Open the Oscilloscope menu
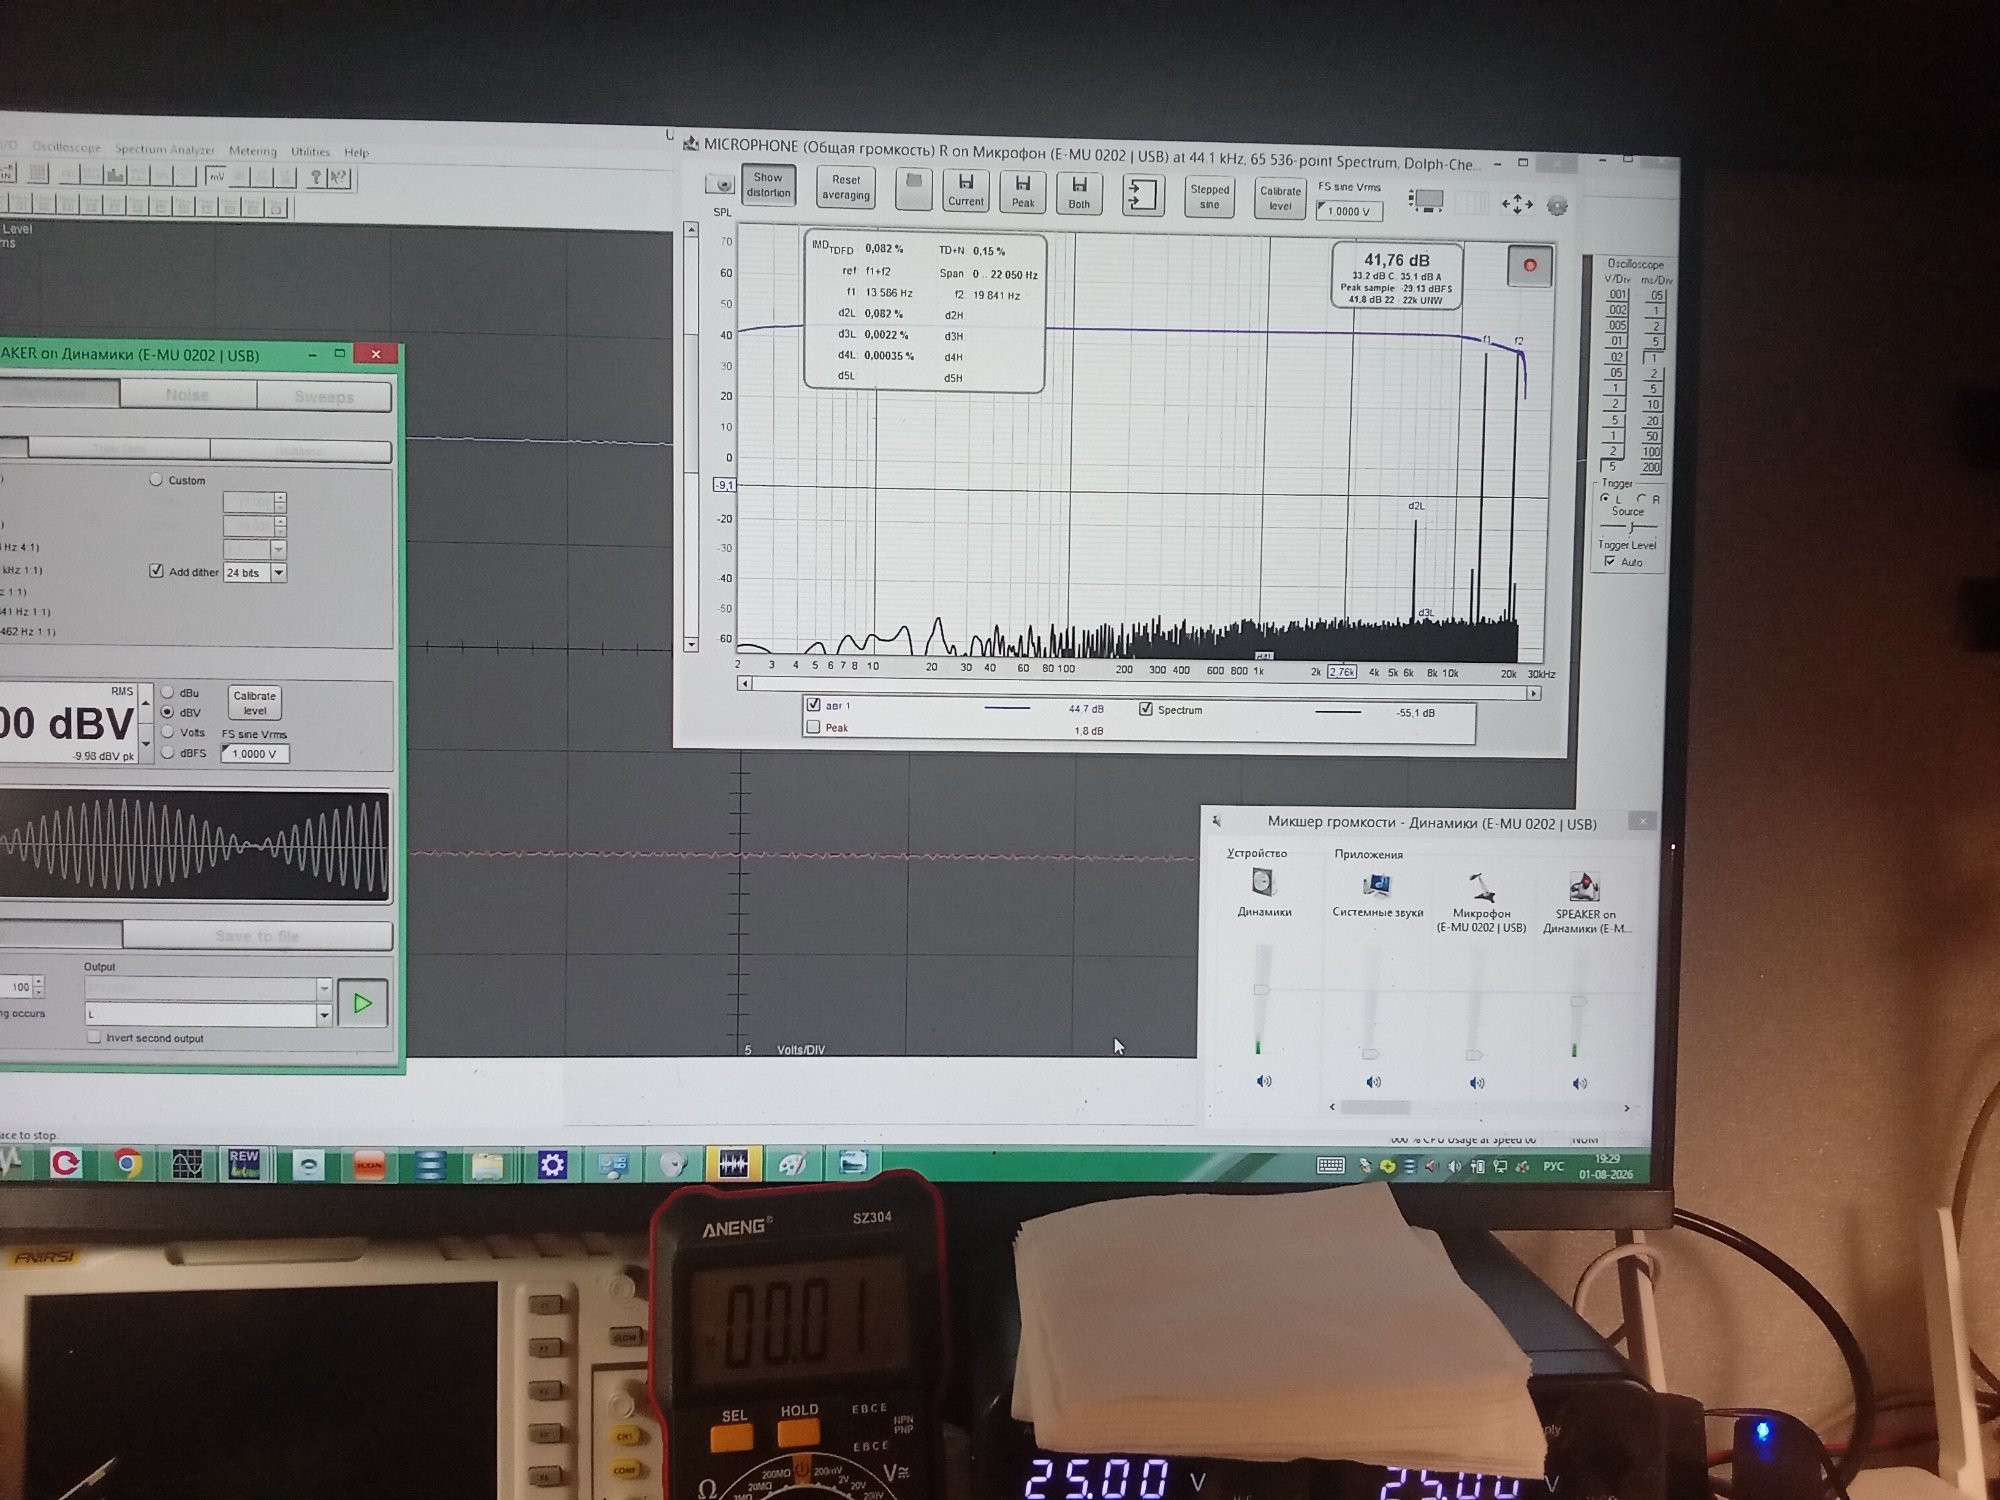The width and height of the screenshot is (2000, 1500). (66, 147)
